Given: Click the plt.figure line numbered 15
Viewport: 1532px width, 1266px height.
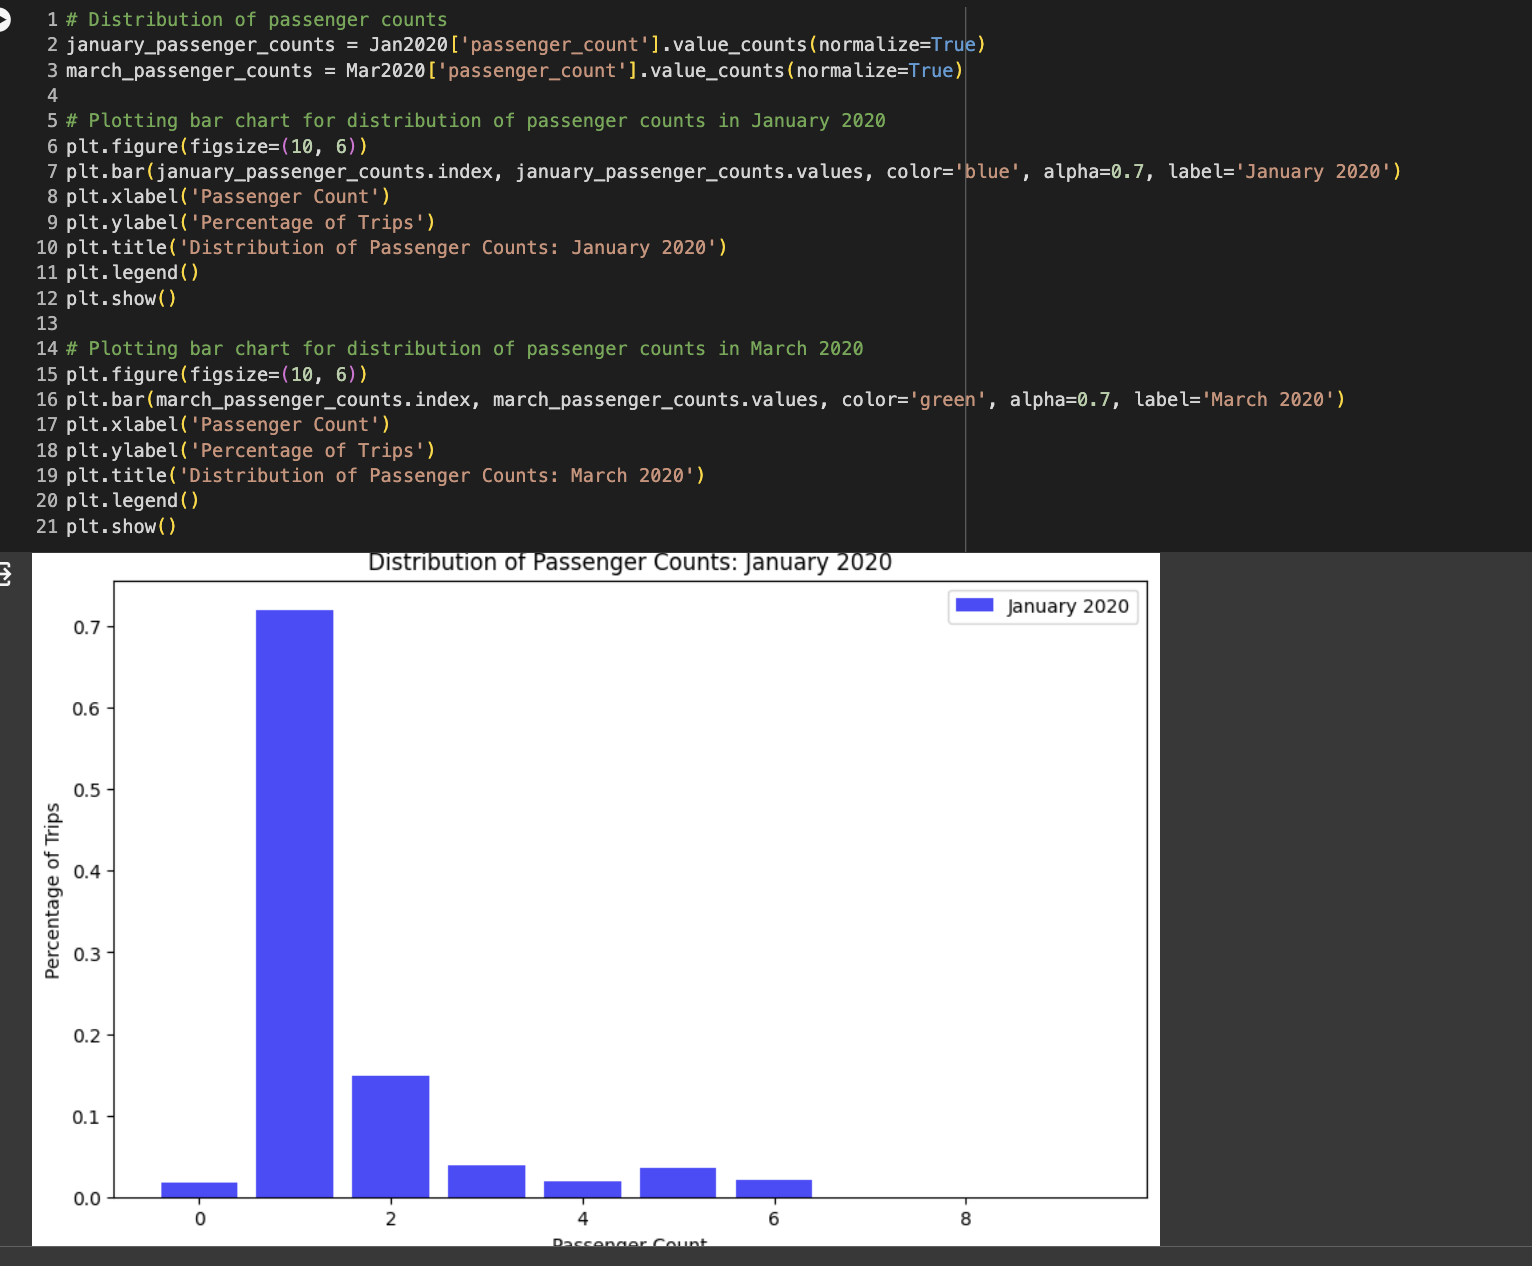Looking at the screenshot, I should [217, 375].
